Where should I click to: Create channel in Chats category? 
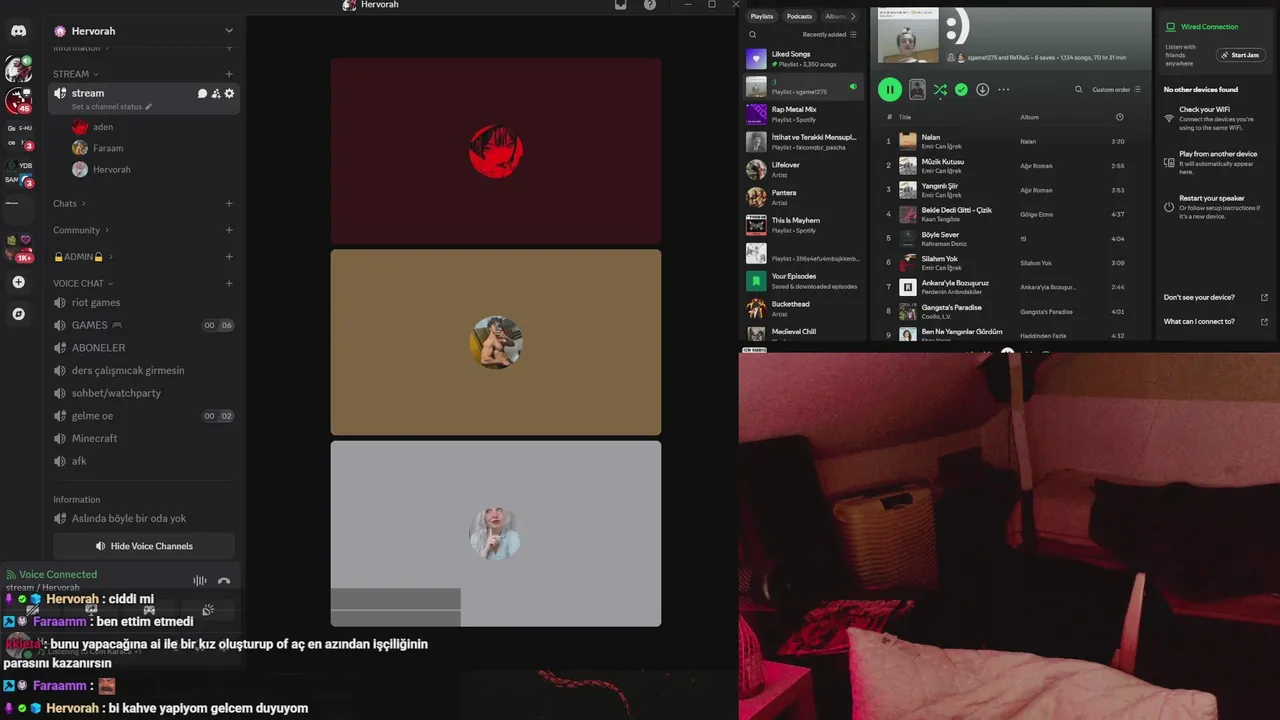point(229,203)
